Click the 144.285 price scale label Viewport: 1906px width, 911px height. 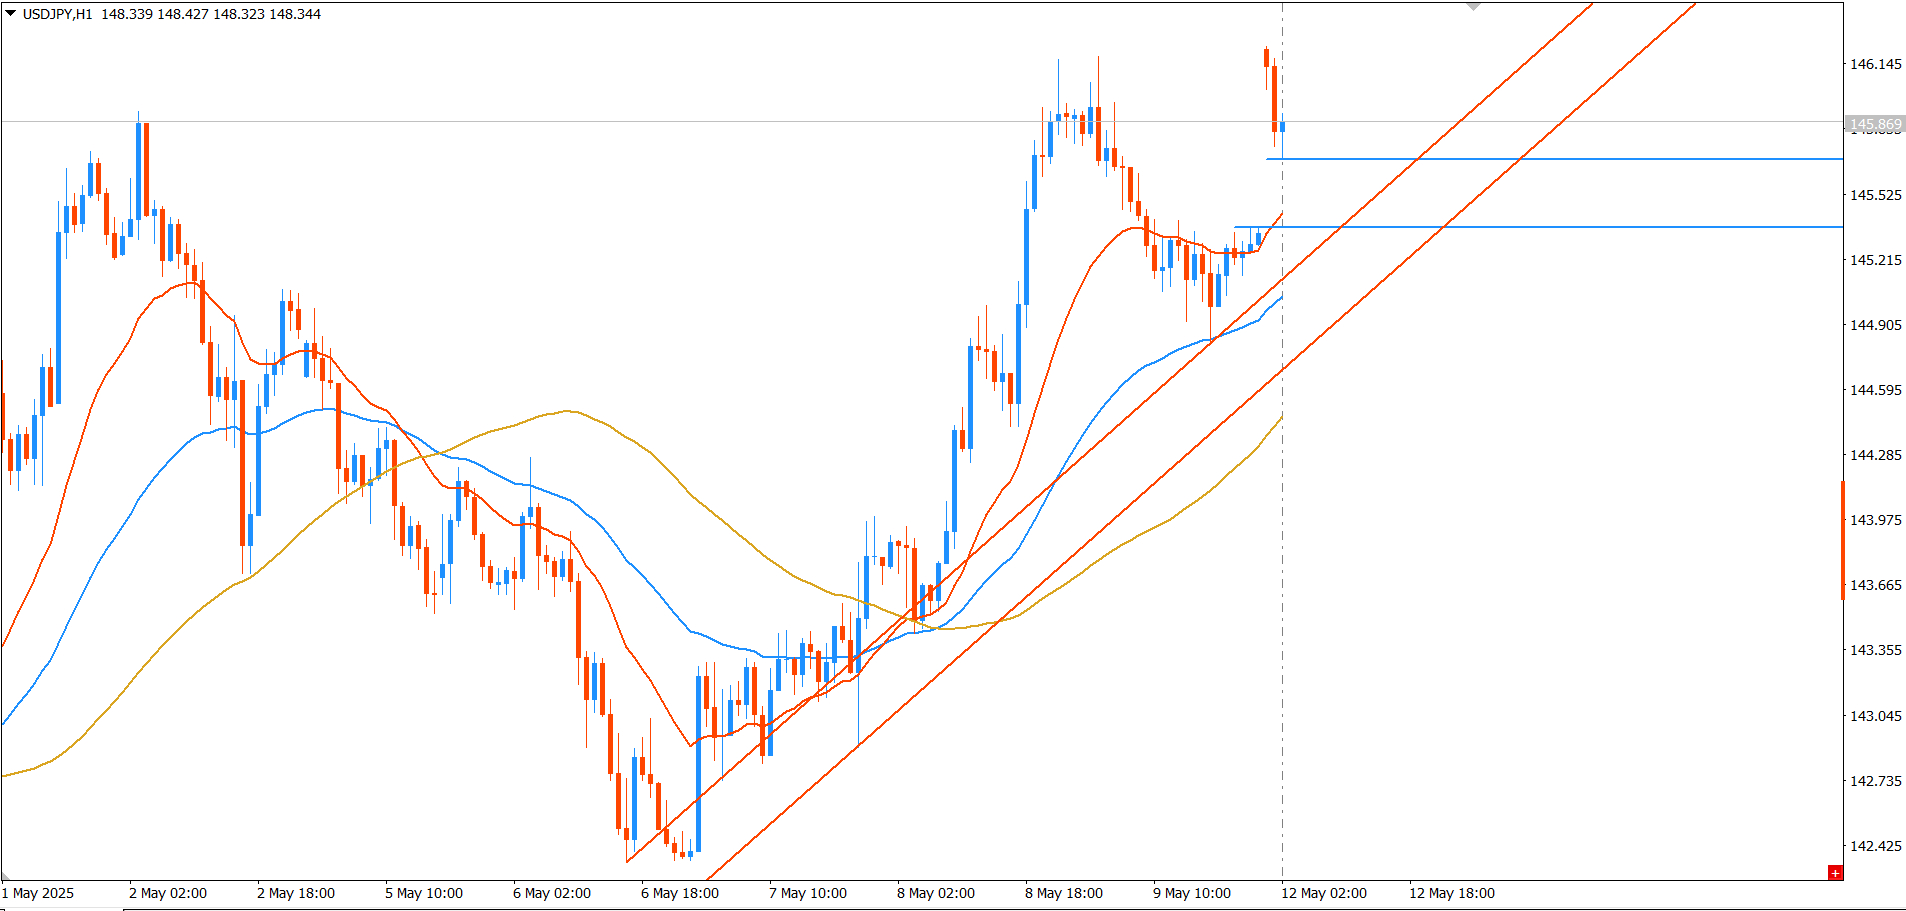coord(1876,455)
